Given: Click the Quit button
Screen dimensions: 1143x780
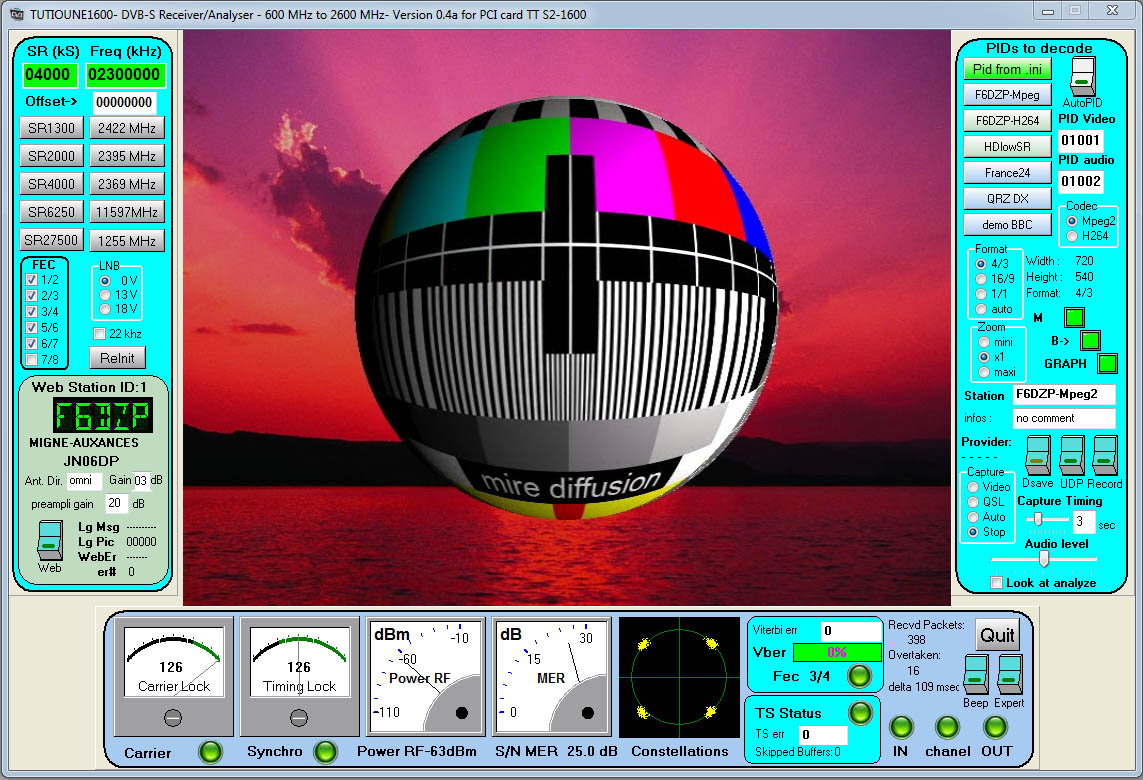Looking at the screenshot, I should (997, 635).
